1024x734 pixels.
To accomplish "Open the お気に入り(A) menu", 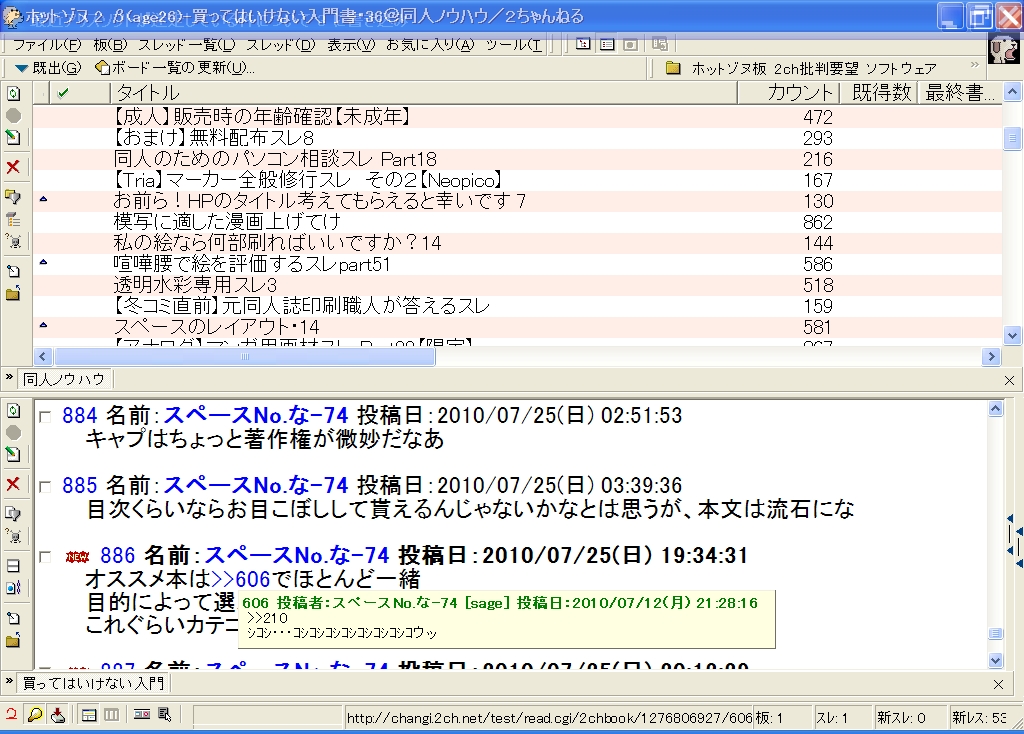I will (x=430, y=44).
